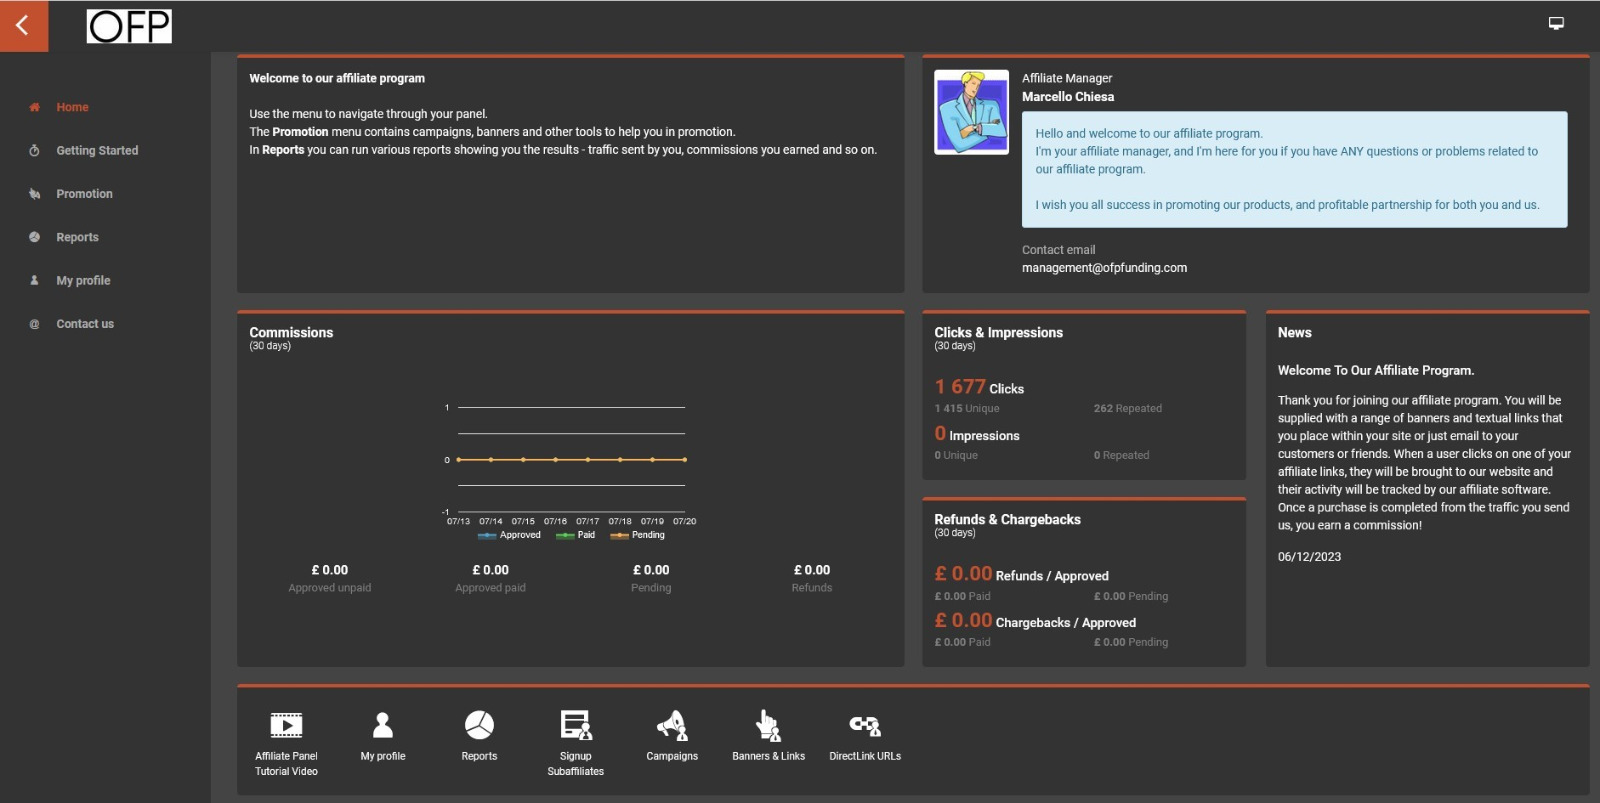Click the management@ofpfunding.com email address

[x=1104, y=268]
